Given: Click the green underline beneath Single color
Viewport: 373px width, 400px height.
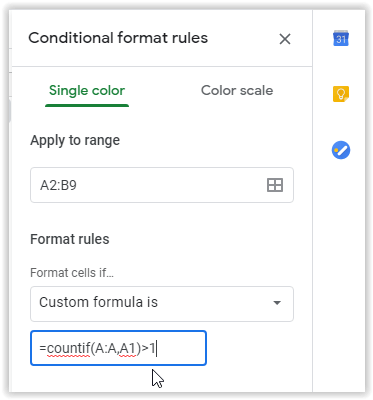Looking at the screenshot, I should [87, 105].
